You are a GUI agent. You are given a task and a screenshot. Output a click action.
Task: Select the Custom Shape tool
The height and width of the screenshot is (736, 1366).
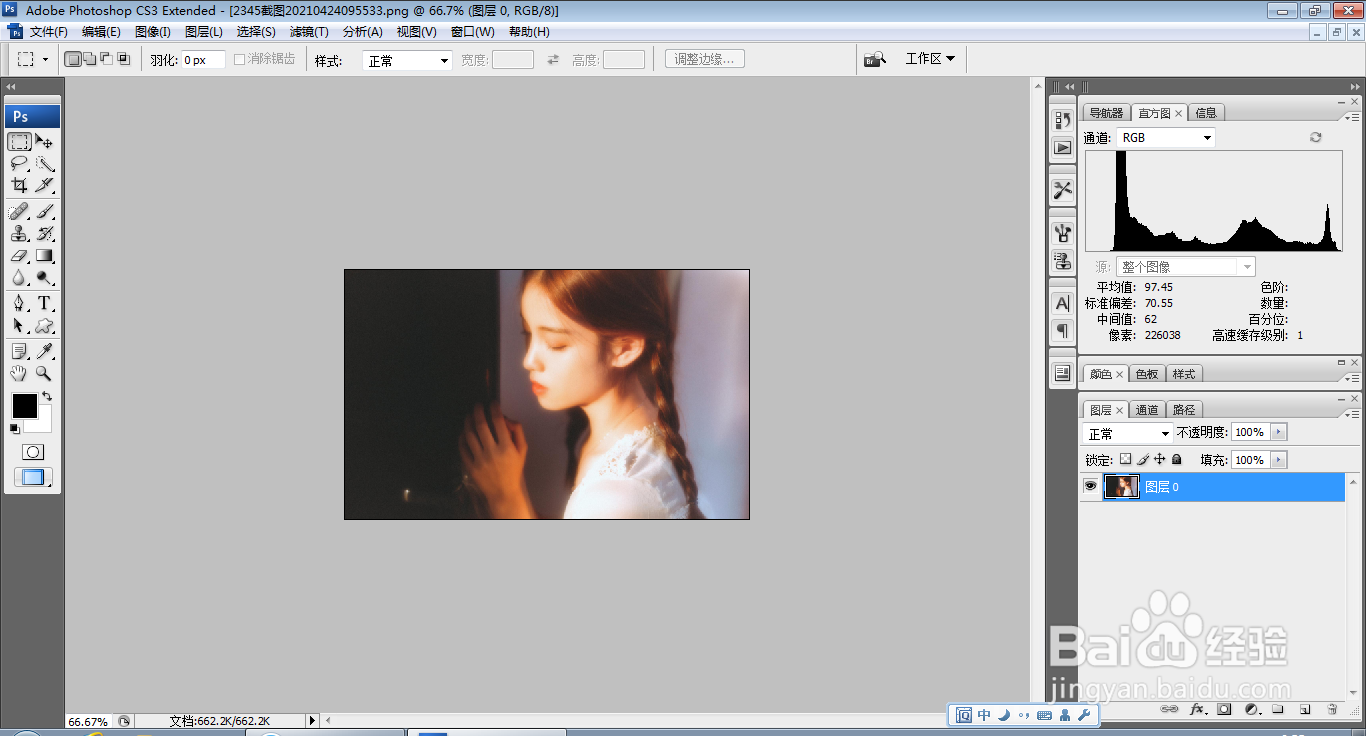(44, 325)
